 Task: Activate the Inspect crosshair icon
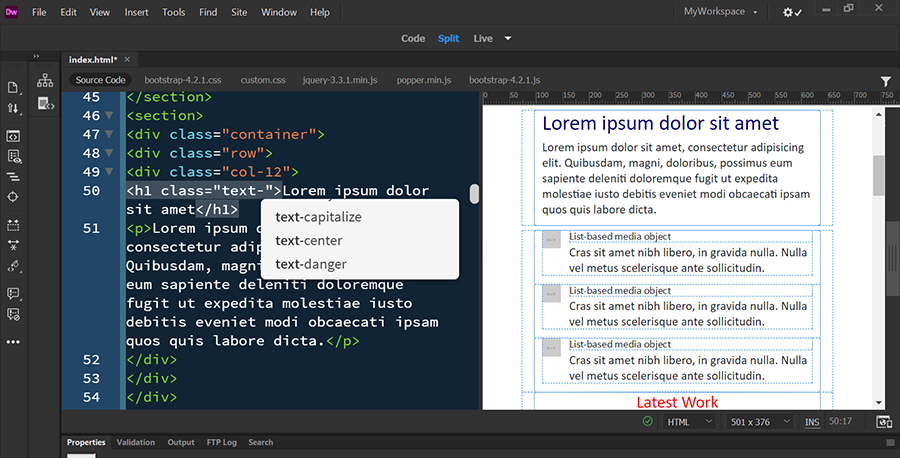(x=13, y=197)
